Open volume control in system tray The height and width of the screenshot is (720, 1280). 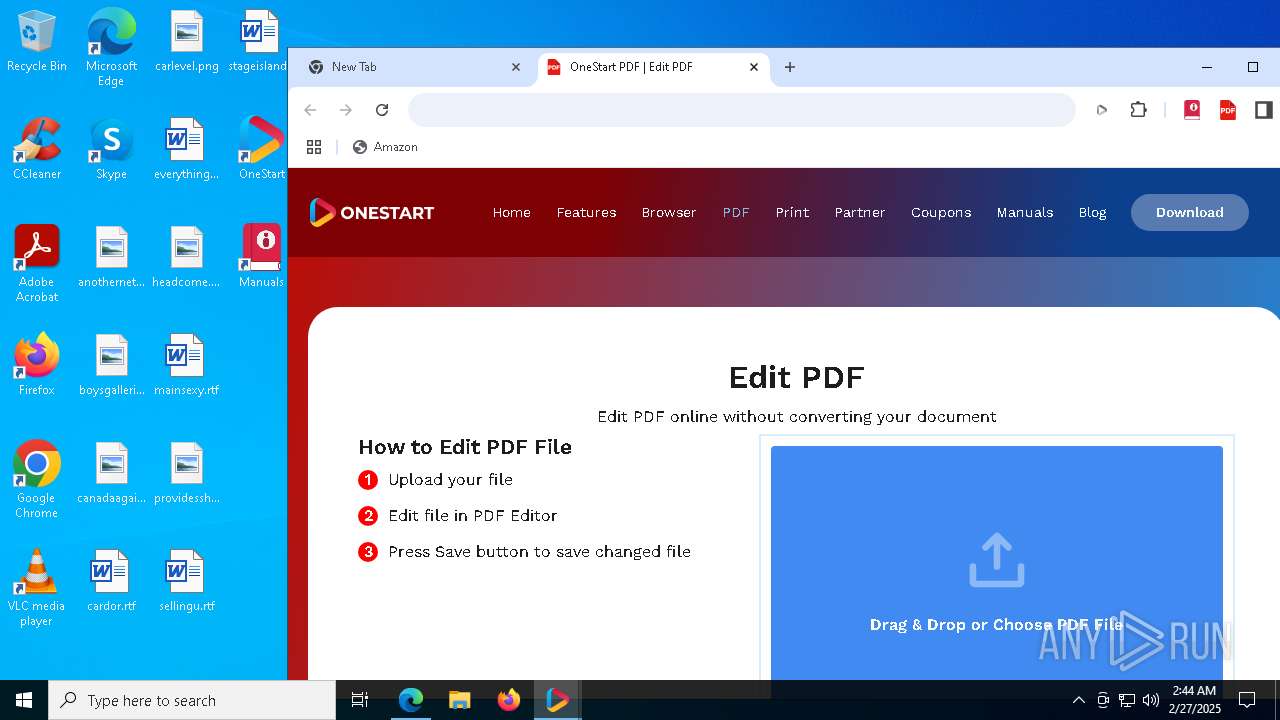(1151, 700)
